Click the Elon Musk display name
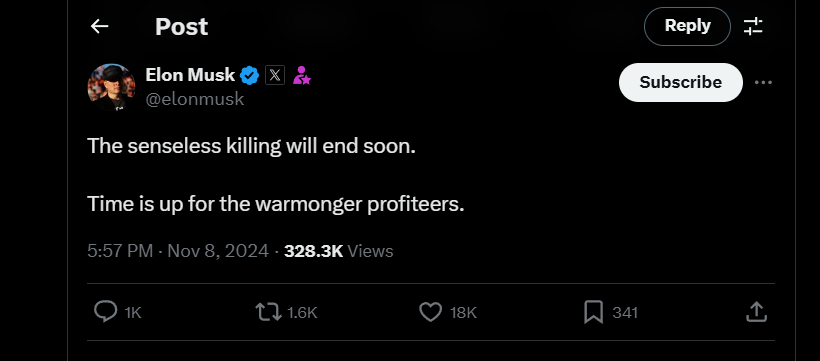 coord(190,75)
